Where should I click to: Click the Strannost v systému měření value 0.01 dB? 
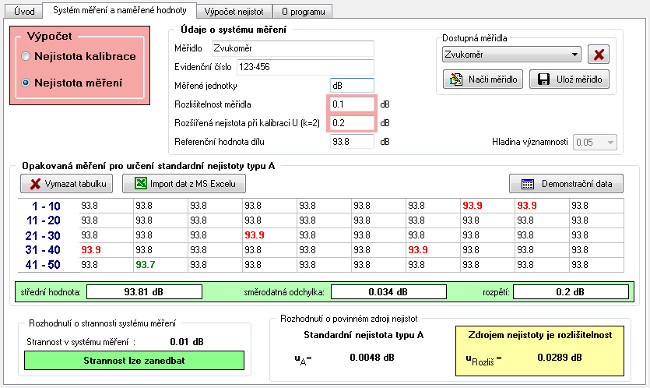(187, 342)
